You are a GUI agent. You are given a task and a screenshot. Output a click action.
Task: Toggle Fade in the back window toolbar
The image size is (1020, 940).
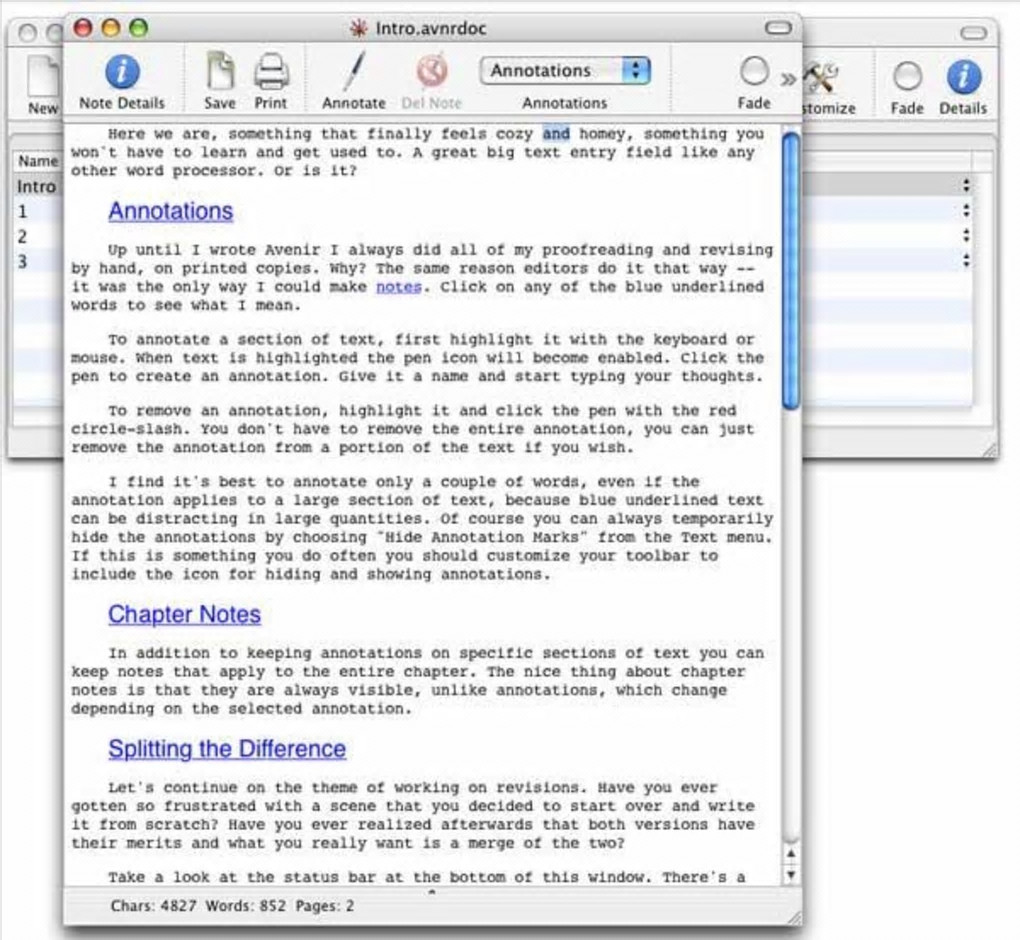click(907, 77)
